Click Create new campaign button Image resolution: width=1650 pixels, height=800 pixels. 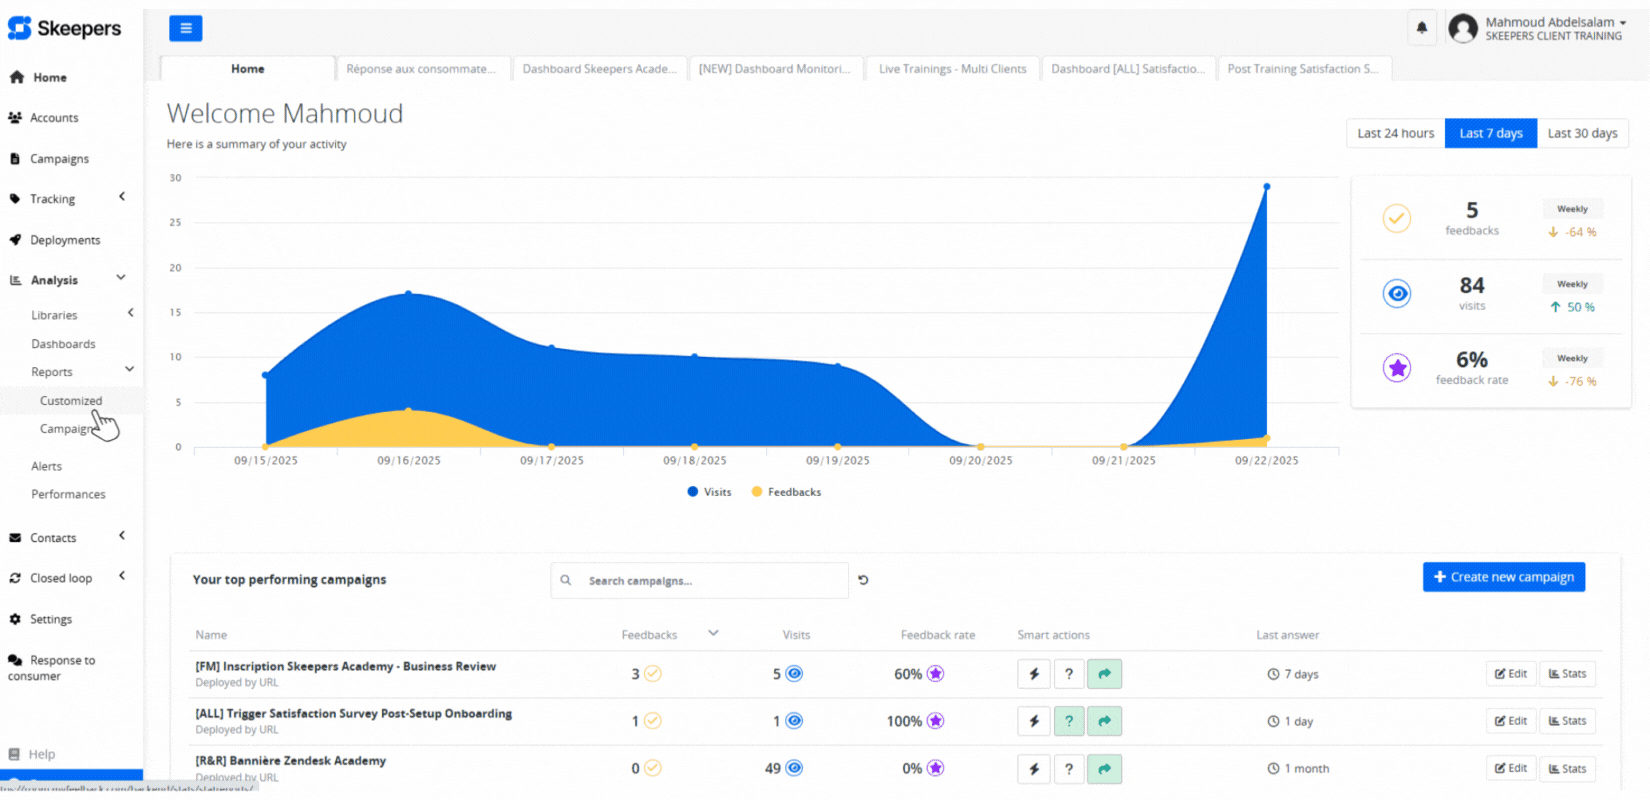(1503, 577)
